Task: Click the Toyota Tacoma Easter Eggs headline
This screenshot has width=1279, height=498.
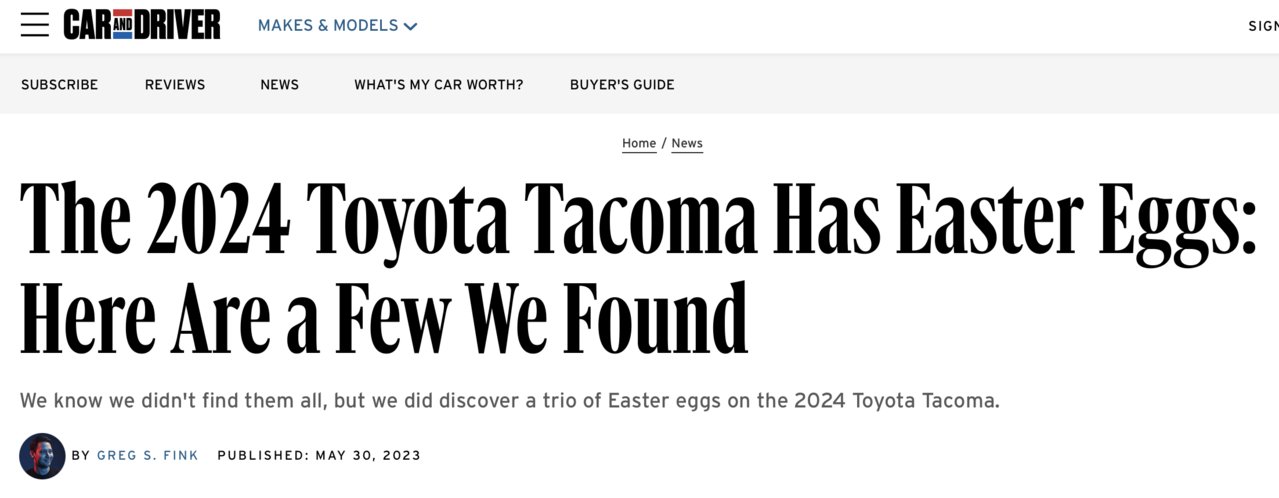Action: pyautogui.click(x=638, y=268)
